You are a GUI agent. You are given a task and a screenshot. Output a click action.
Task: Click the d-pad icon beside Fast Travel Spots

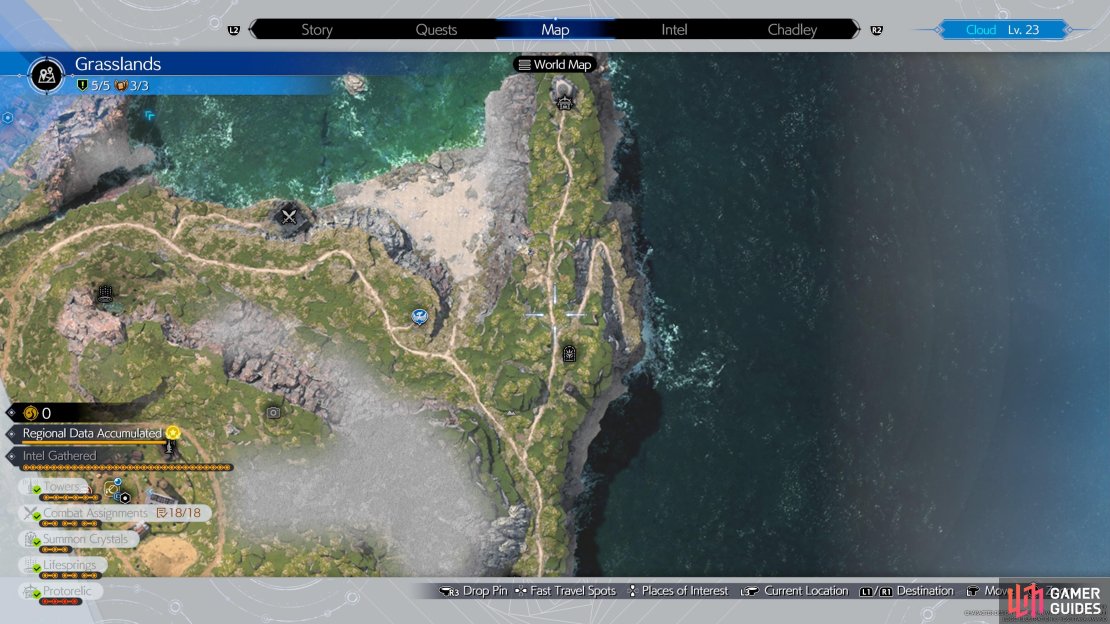521,591
